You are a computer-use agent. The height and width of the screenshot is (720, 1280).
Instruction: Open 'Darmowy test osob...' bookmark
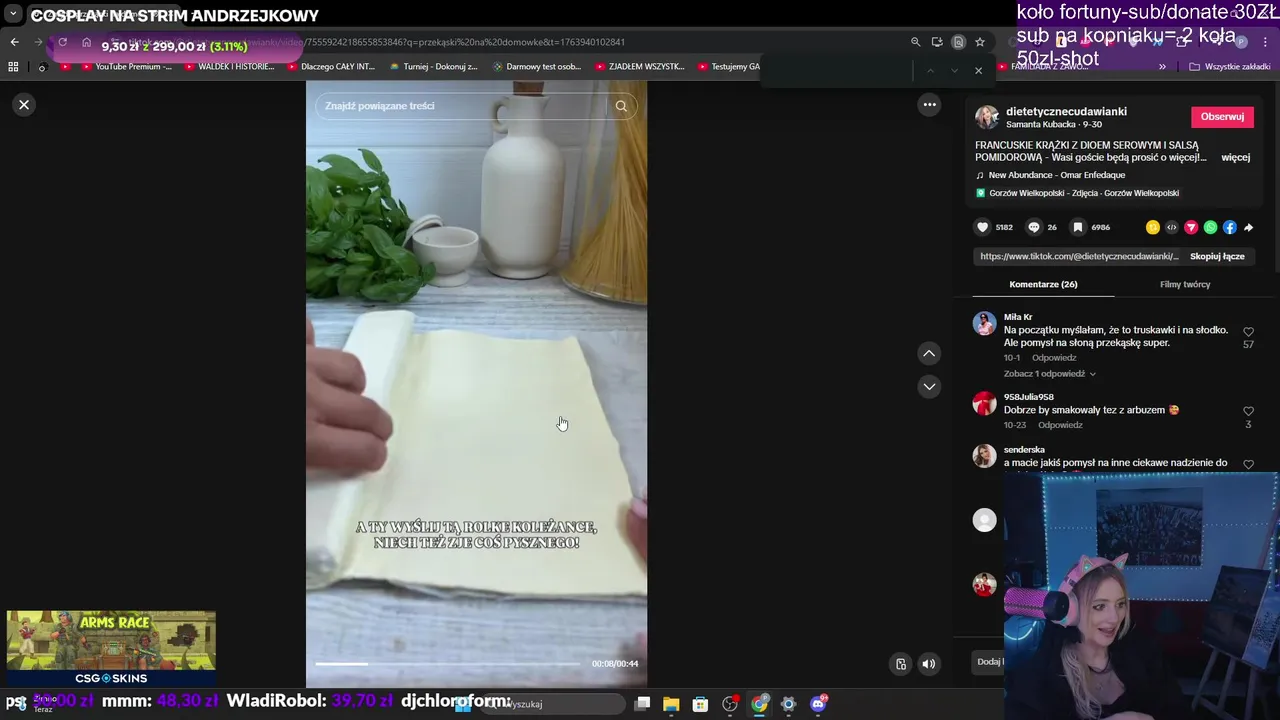pyautogui.click(x=537, y=67)
